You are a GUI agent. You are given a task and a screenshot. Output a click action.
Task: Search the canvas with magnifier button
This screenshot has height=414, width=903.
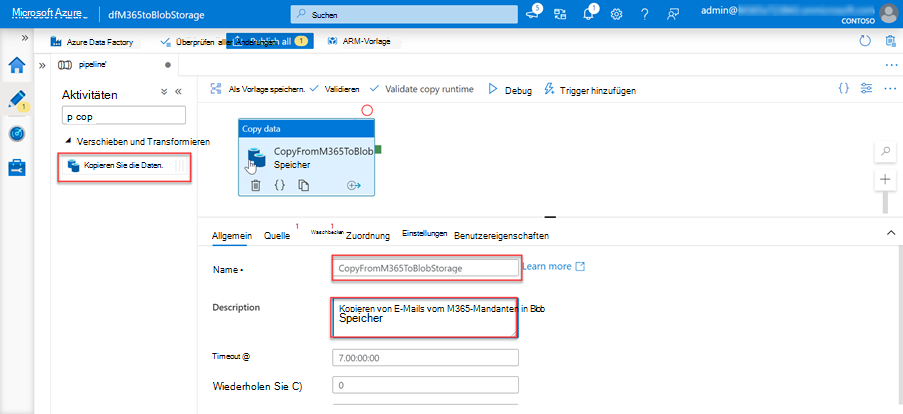tap(884, 150)
